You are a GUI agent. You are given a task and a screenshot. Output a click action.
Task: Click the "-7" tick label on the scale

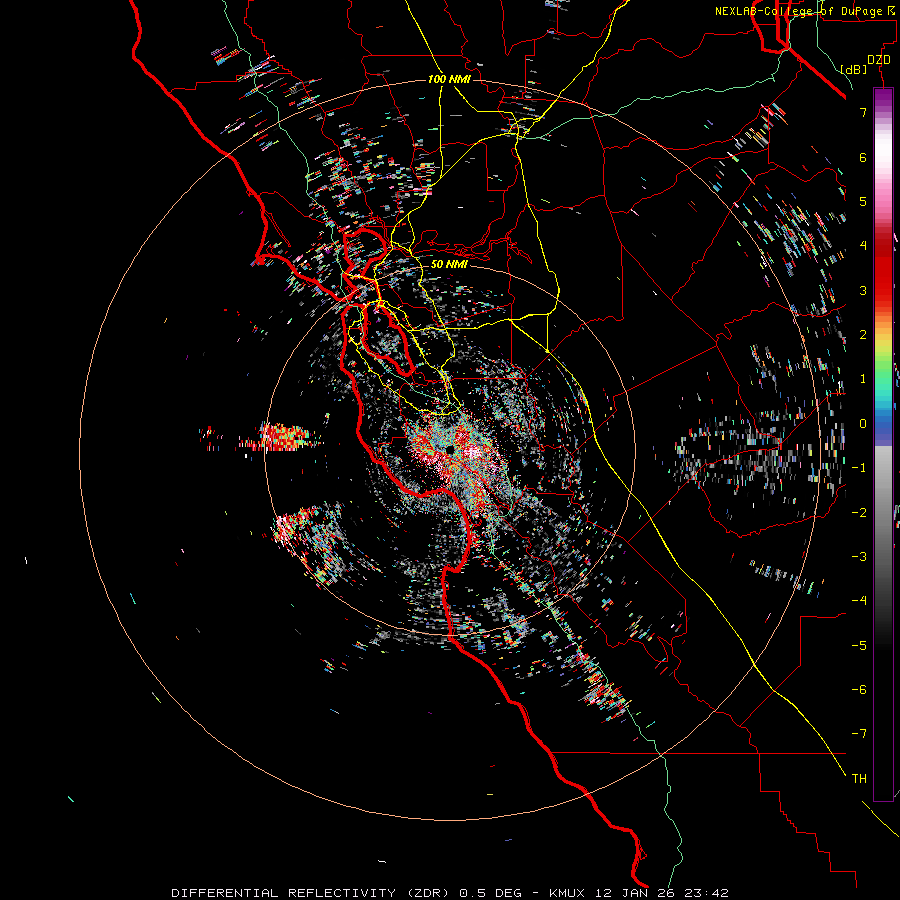pyautogui.click(x=859, y=734)
